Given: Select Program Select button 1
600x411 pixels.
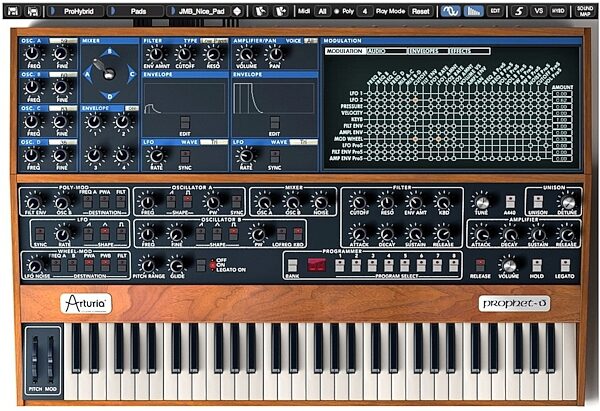Looking at the screenshot, I should (x=339, y=265).
